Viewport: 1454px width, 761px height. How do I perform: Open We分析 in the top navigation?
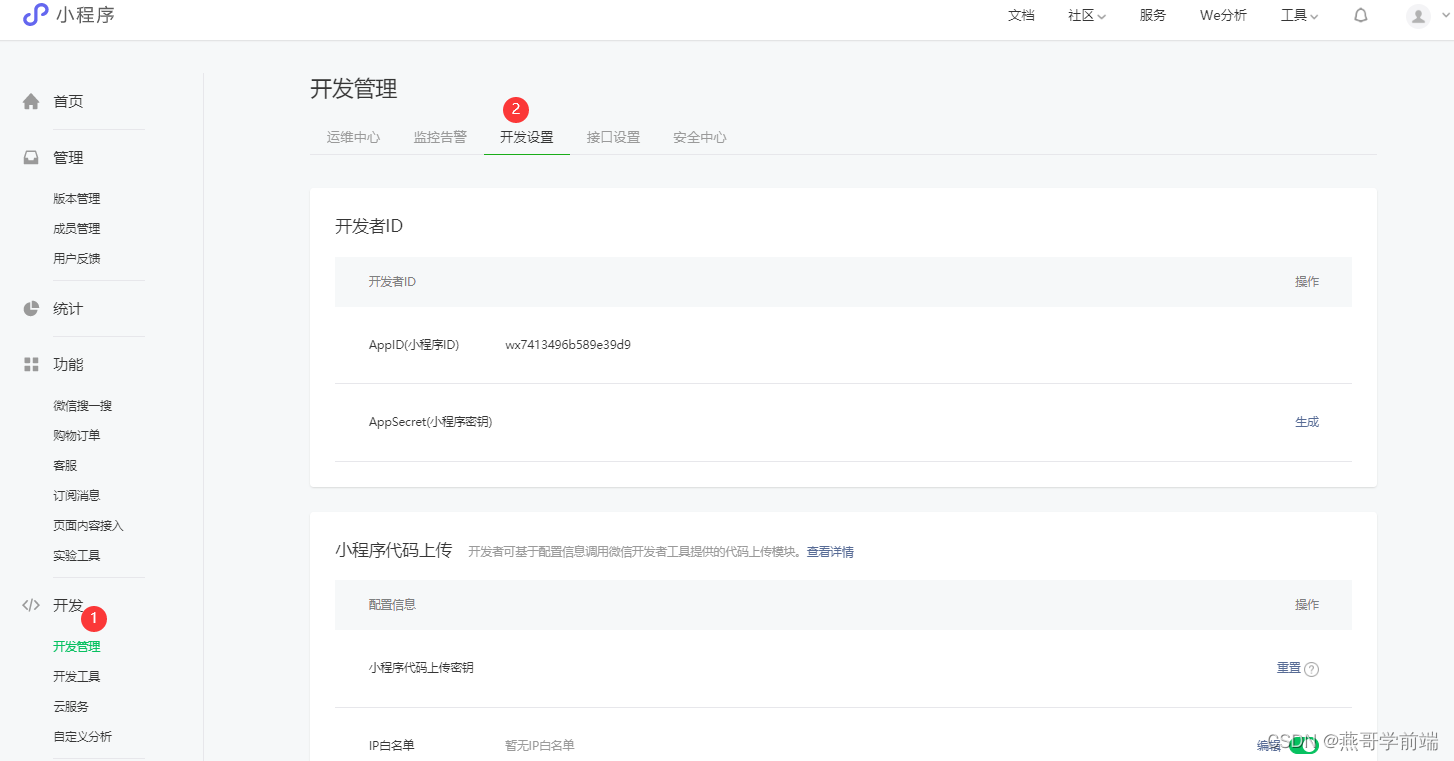pos(1223,15)
